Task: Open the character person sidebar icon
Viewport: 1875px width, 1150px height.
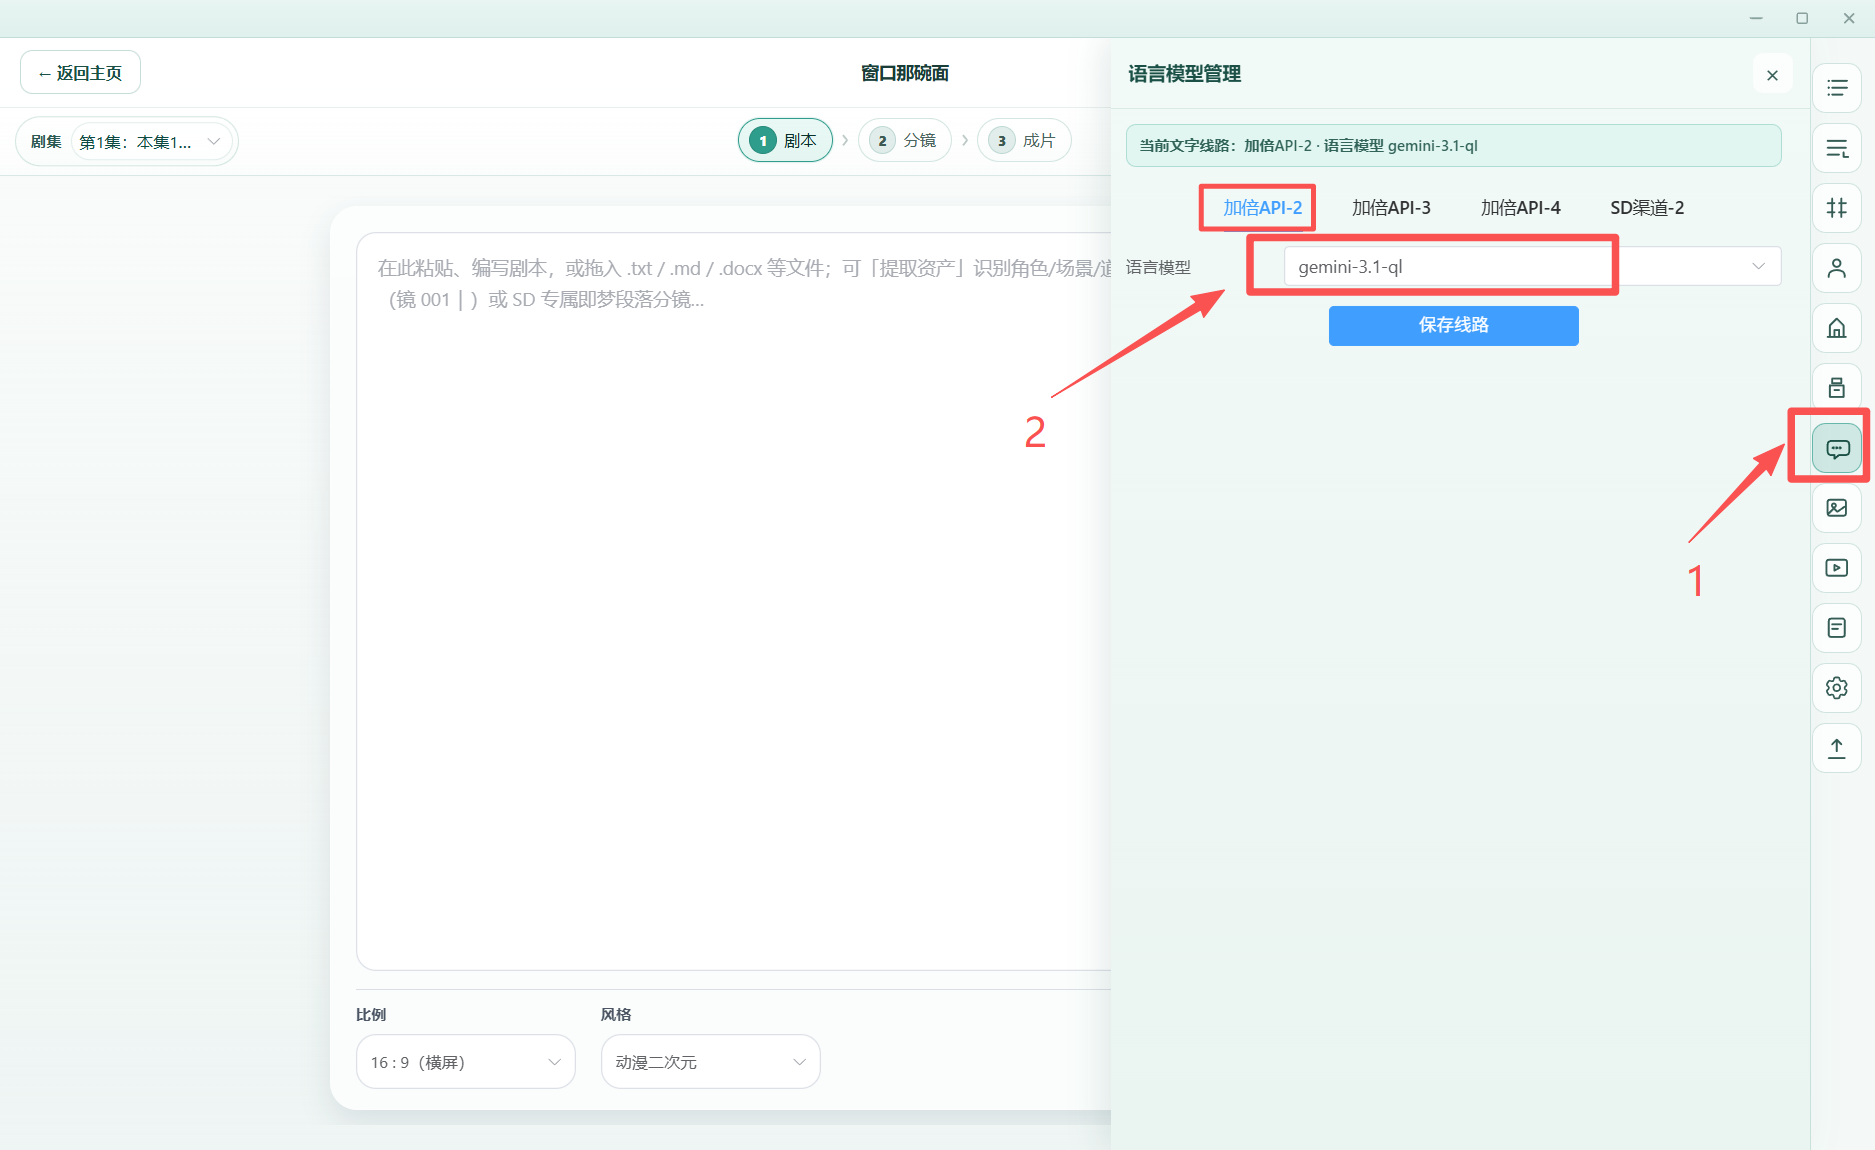Action: click(1837, 268)
